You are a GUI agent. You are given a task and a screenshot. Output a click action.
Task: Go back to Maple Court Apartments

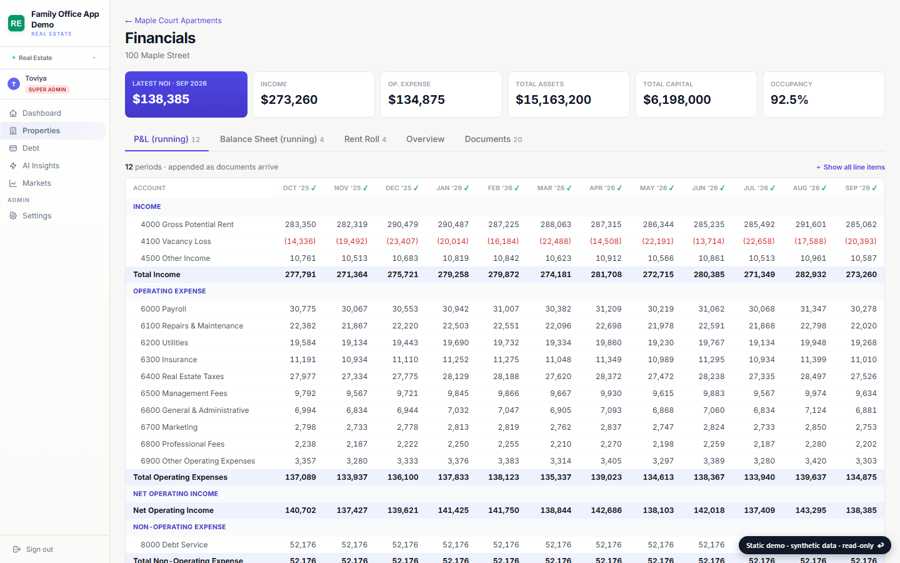click(x=173, y=21)
